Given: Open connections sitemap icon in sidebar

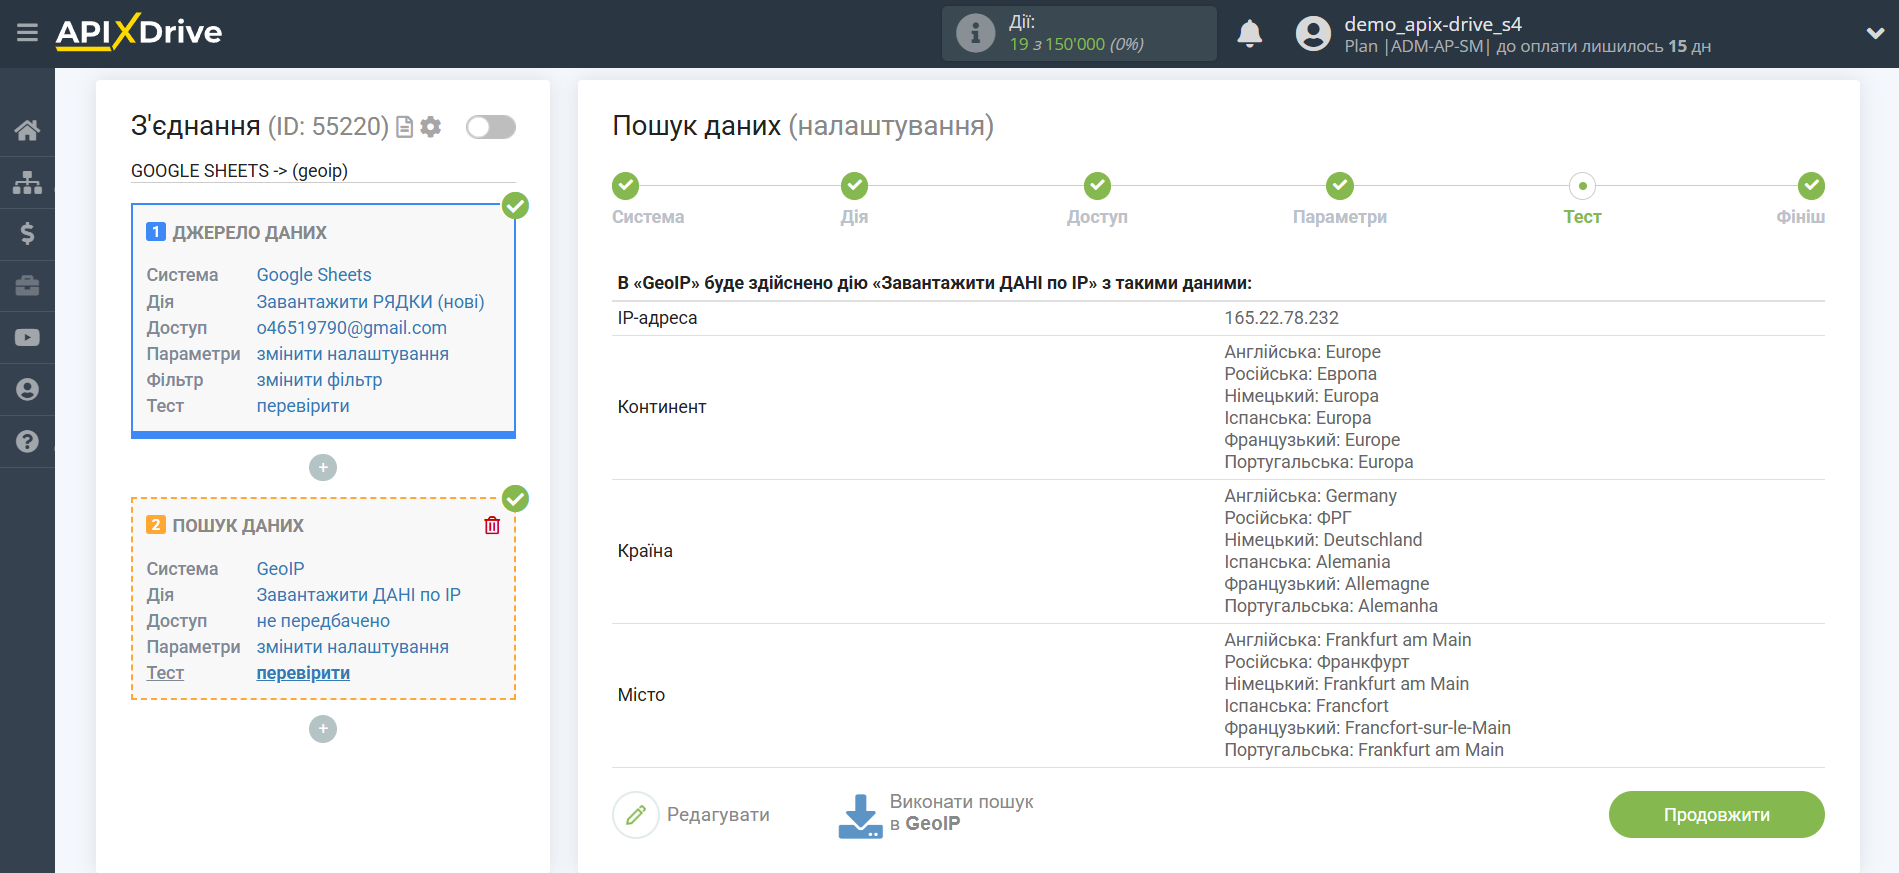Looking at the screenshot, I should point(27,182).
